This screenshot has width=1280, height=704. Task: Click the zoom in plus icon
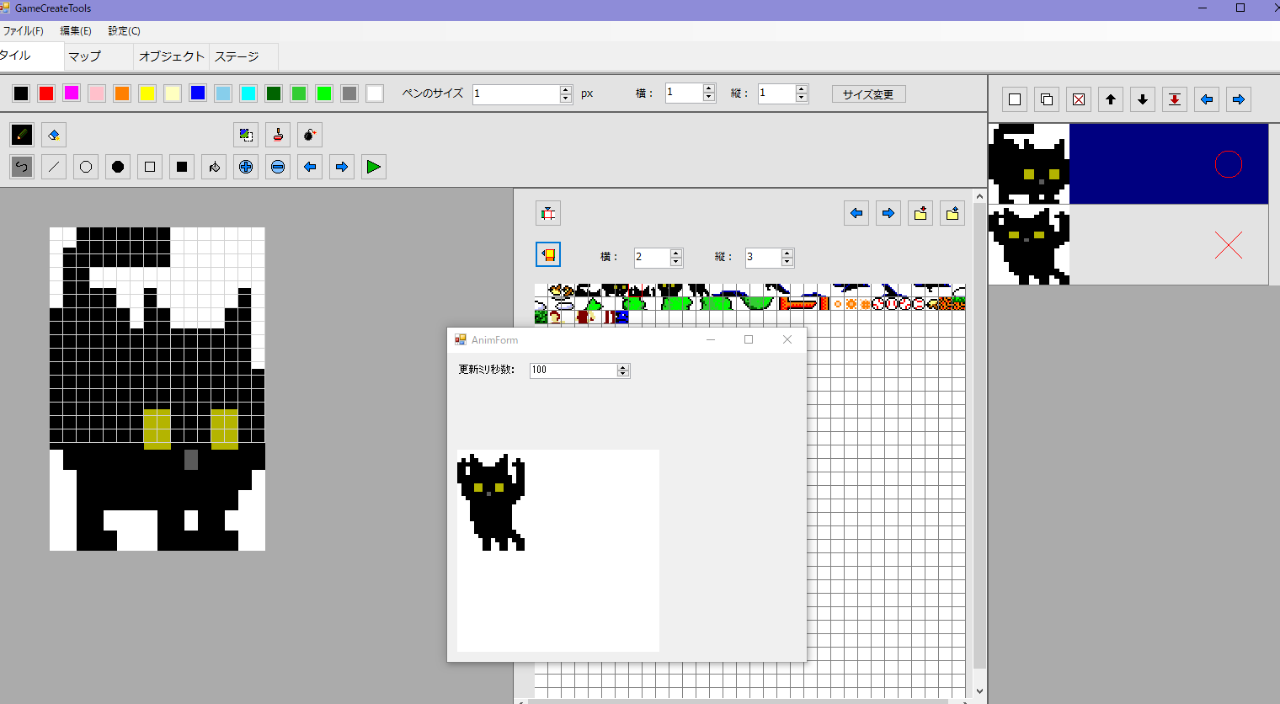(246, 167)
